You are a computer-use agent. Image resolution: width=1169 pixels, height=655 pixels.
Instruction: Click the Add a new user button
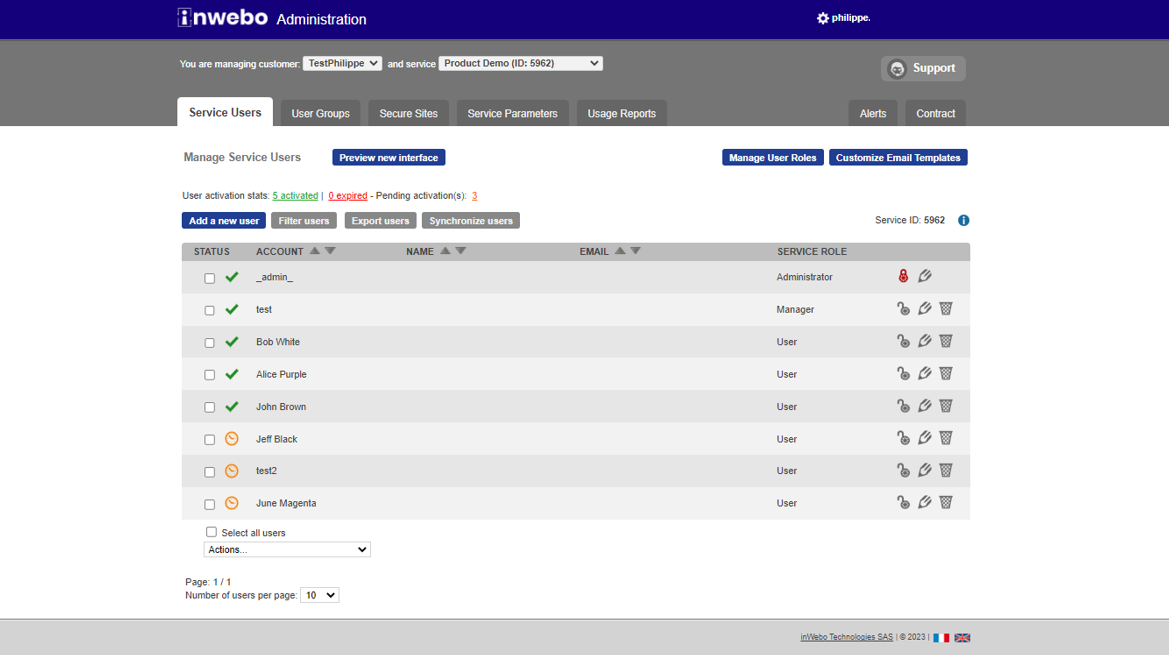coord(223,220)
